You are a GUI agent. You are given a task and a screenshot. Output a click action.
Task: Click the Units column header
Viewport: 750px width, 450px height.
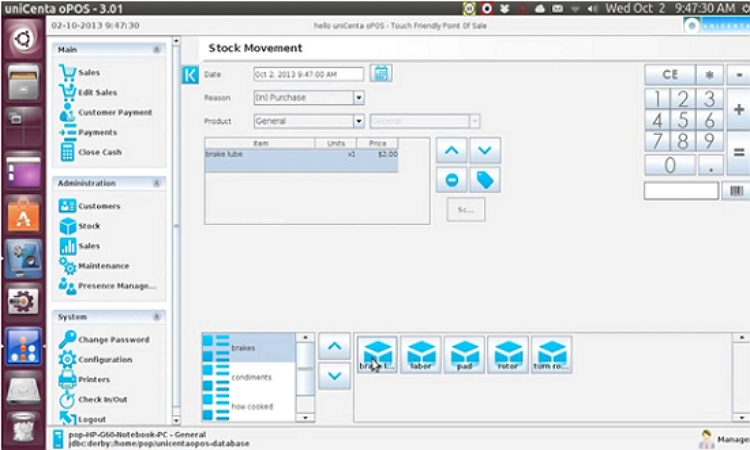click(x=336, y=143)
